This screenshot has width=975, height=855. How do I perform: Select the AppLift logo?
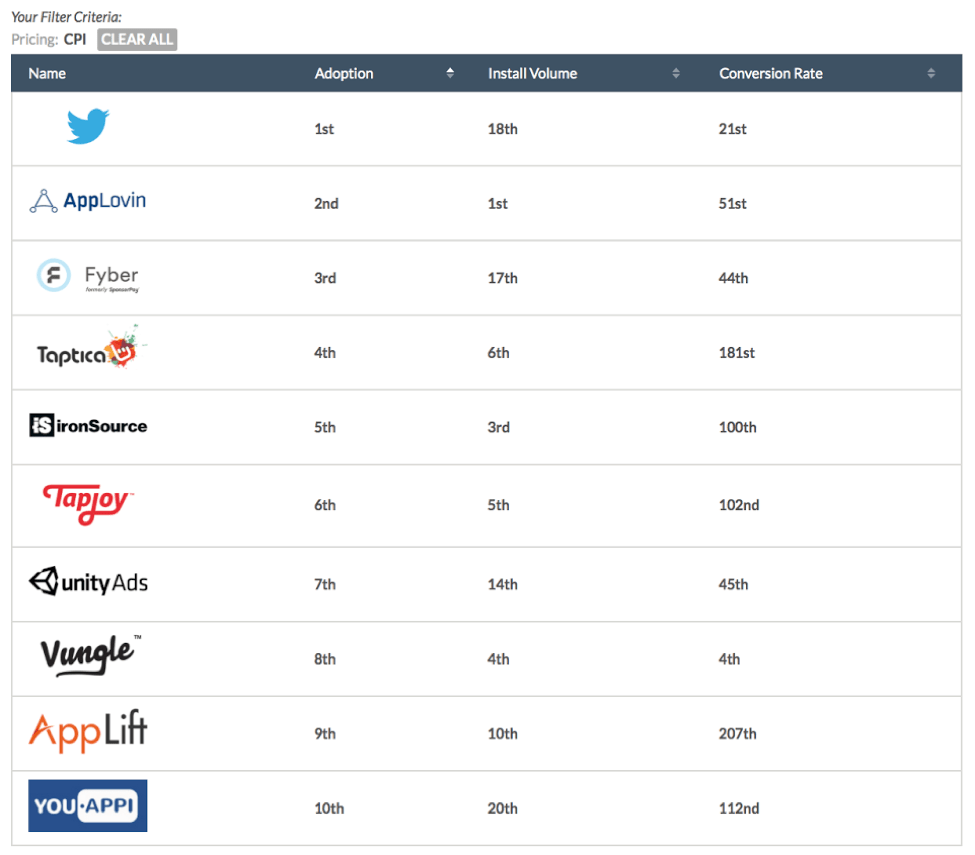tap(88, 731)
